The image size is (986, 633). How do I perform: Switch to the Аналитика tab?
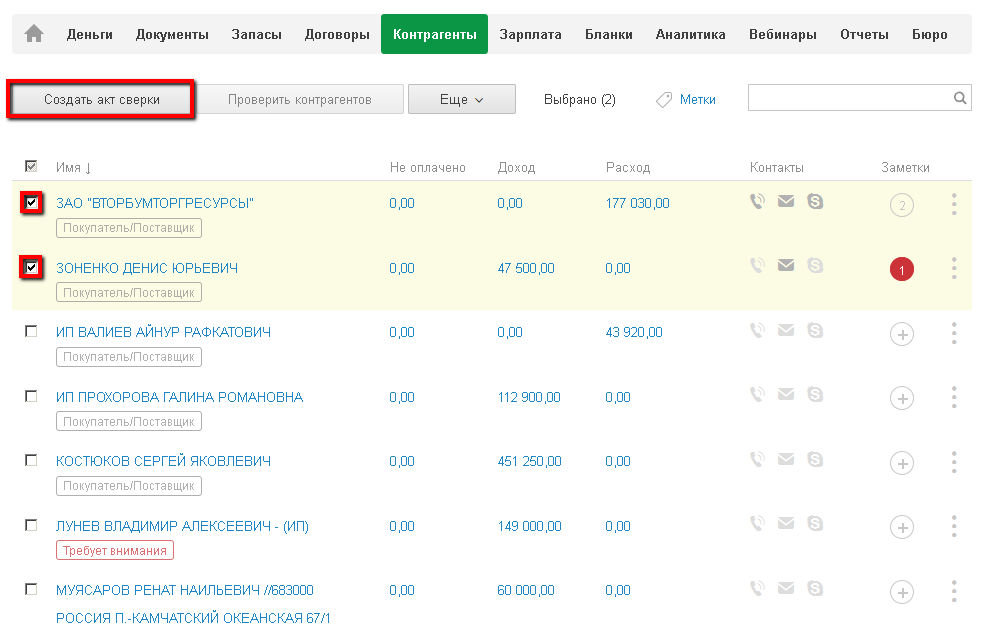(x=690, y=34)
